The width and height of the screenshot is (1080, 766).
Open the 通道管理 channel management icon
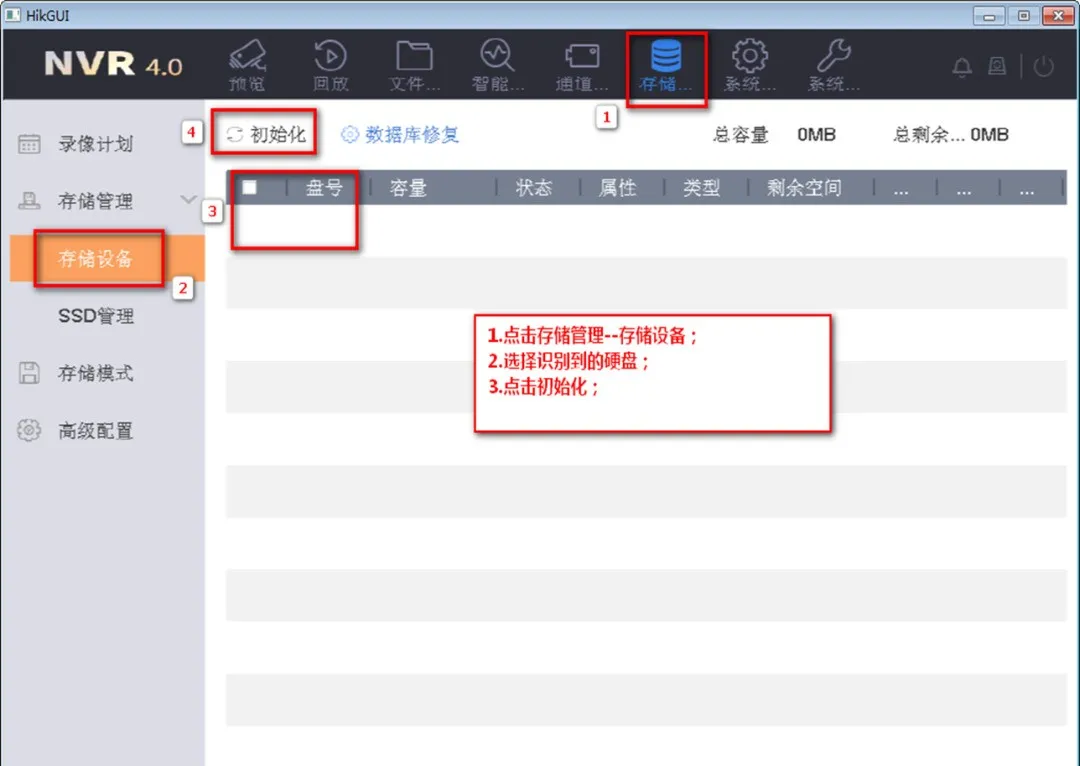tap(581, 63)
